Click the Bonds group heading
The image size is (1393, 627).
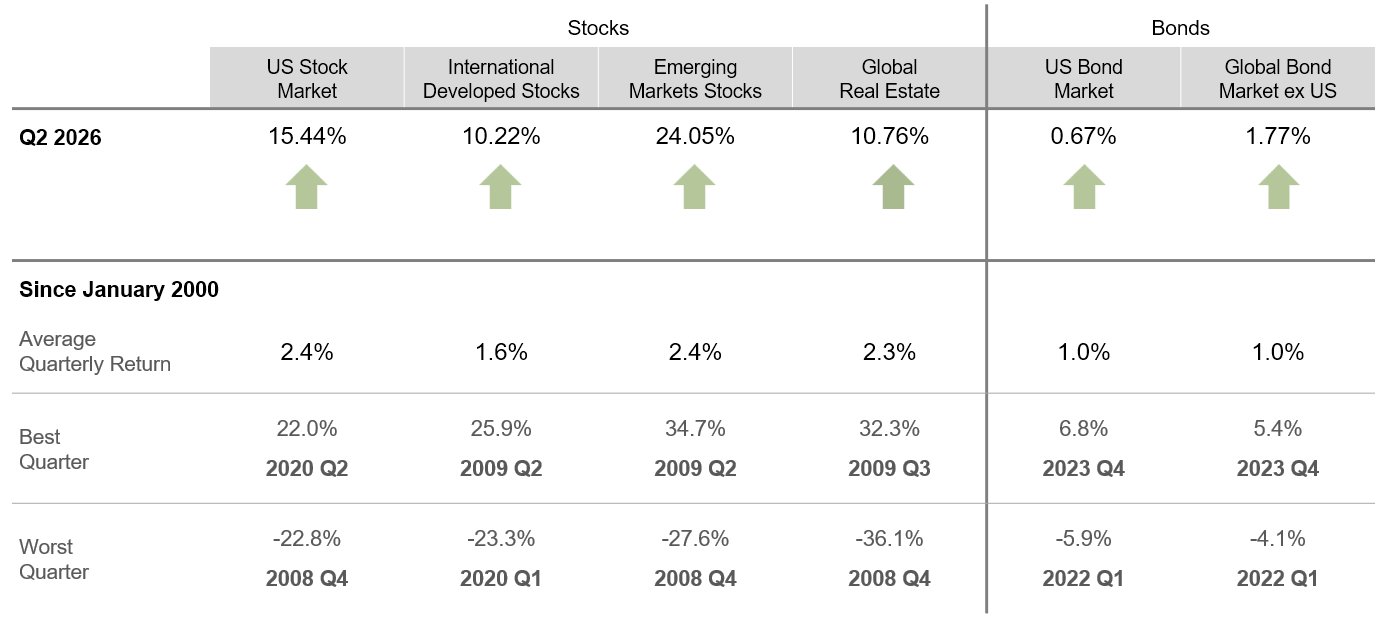point(1180,28)
